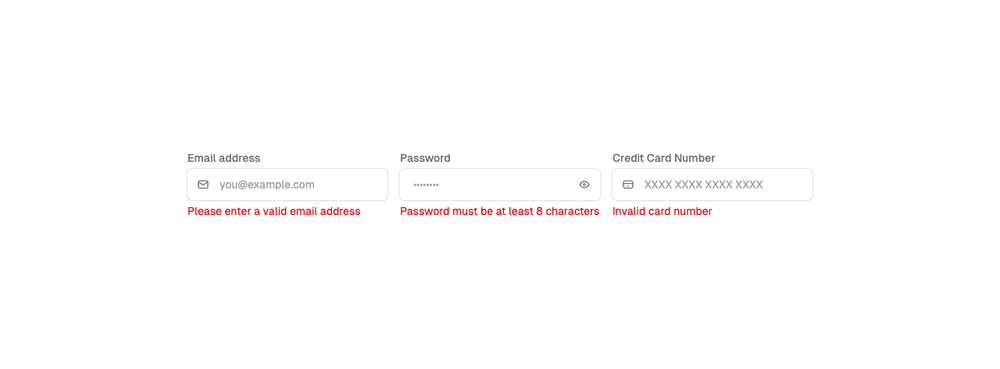1000x369 pixels.
Task: Click the first XXXX group in card placeholder
Action: point(658,185)
